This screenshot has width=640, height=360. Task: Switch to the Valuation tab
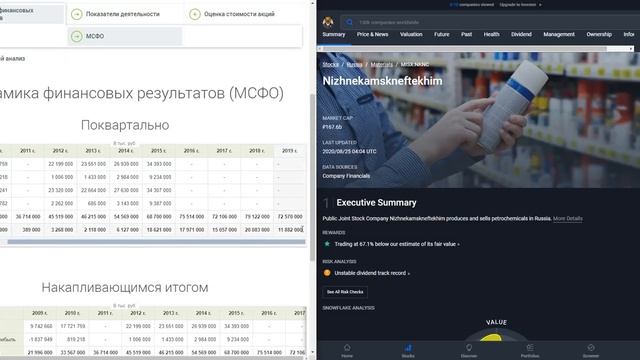pos(411,34)
